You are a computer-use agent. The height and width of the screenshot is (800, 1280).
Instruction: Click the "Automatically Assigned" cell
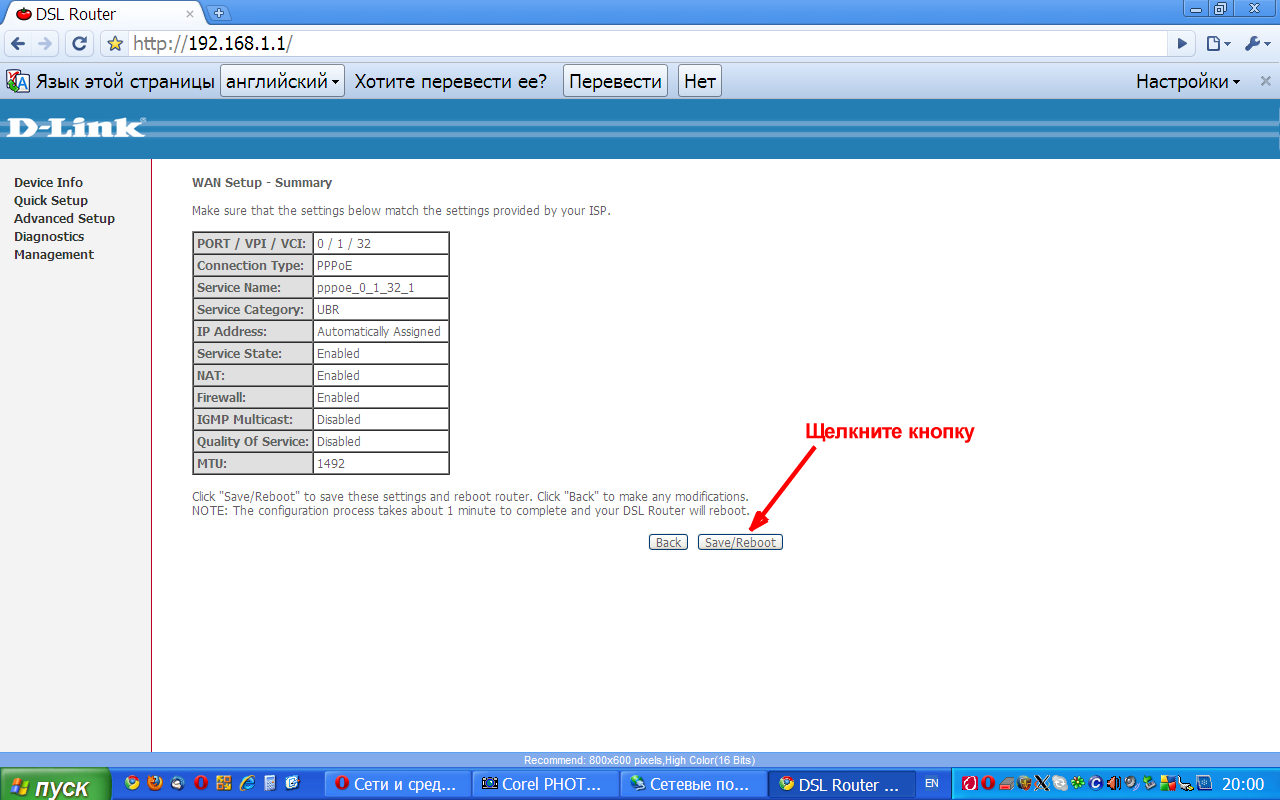[381, 332]
